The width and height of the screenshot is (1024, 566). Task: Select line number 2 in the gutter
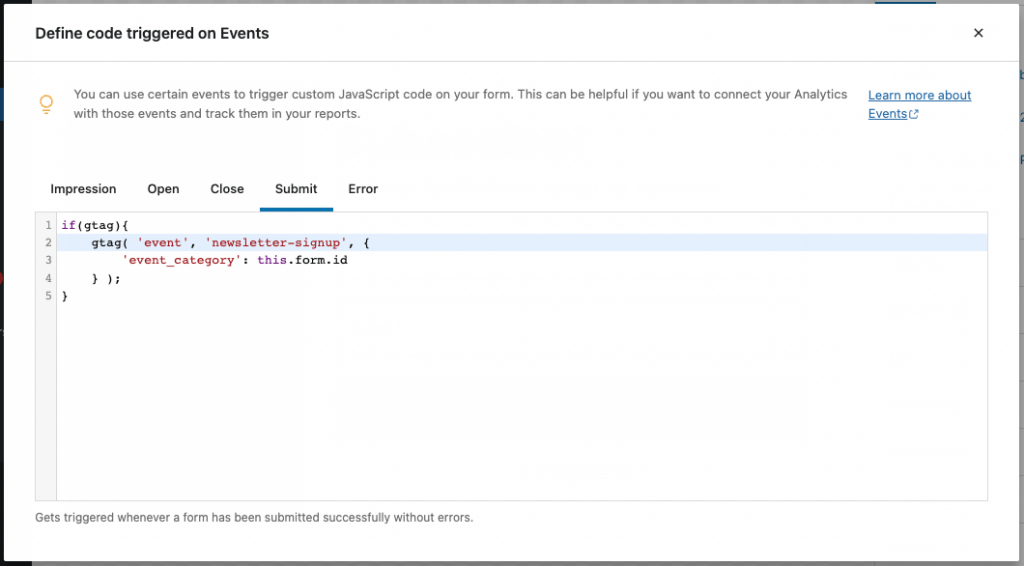pyautogui.click(x=47, y=243)
